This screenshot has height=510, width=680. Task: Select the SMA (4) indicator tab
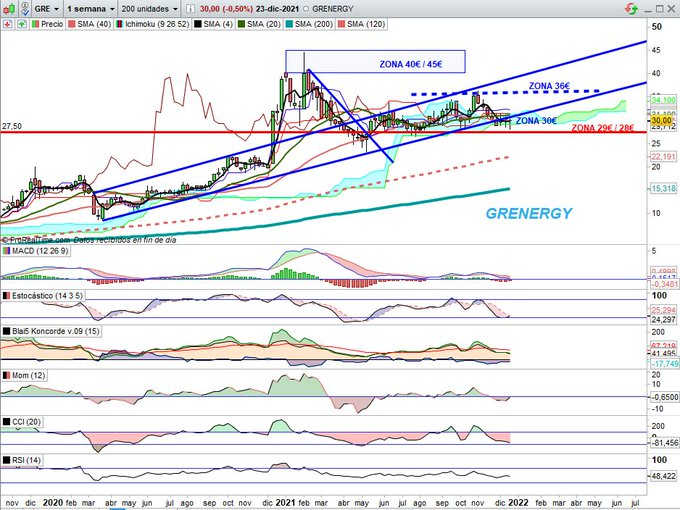click(213, 24)
